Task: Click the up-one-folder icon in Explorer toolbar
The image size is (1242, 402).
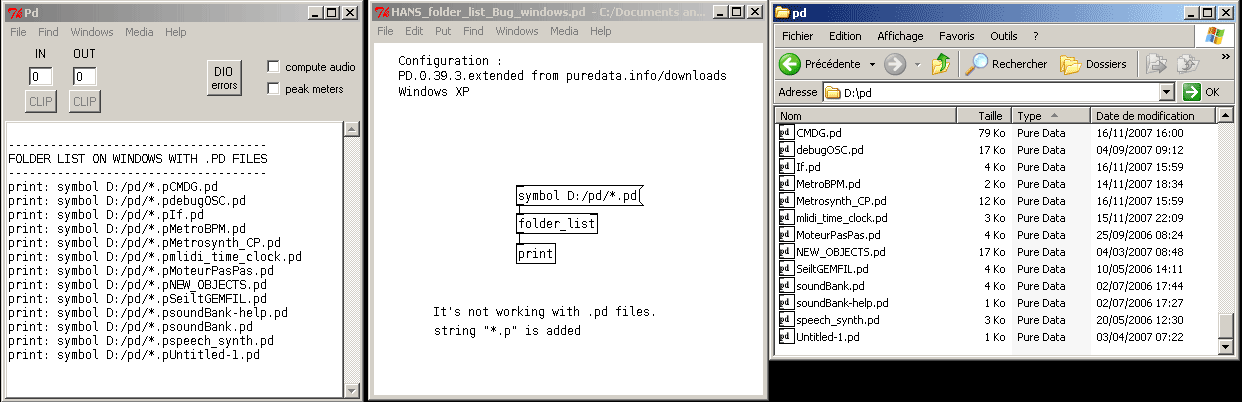Action: (x=941, y=64)
